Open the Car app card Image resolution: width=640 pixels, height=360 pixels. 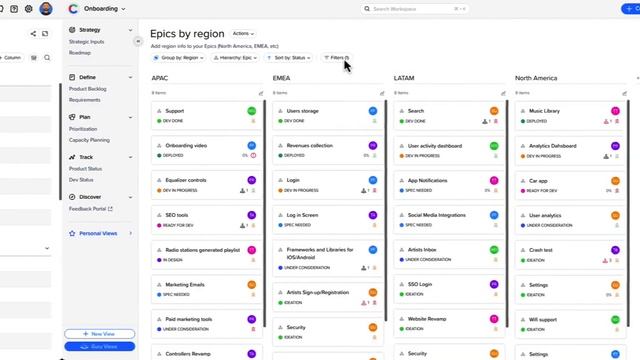pyautogui.click(x=570, y=186)
